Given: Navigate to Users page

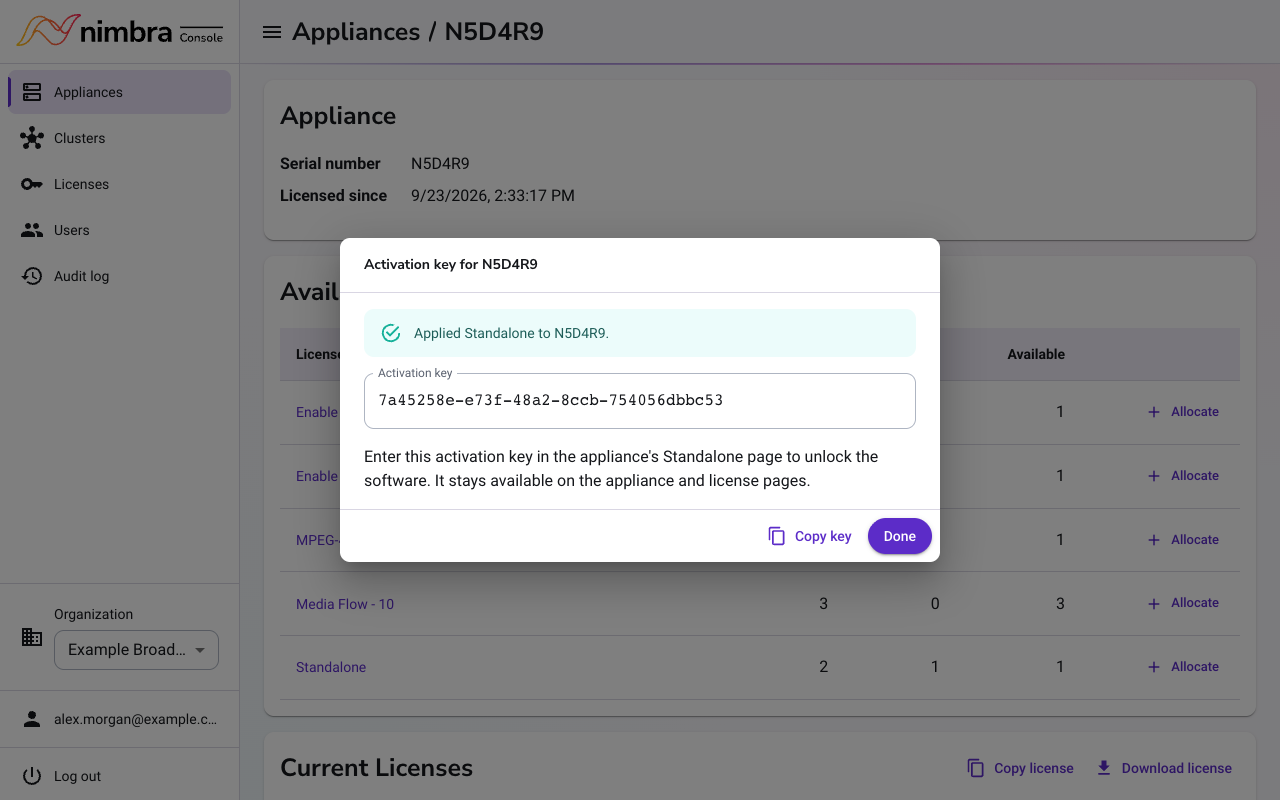Looking at the screenshot, I should pyautogui.click(x=120, y=230).
